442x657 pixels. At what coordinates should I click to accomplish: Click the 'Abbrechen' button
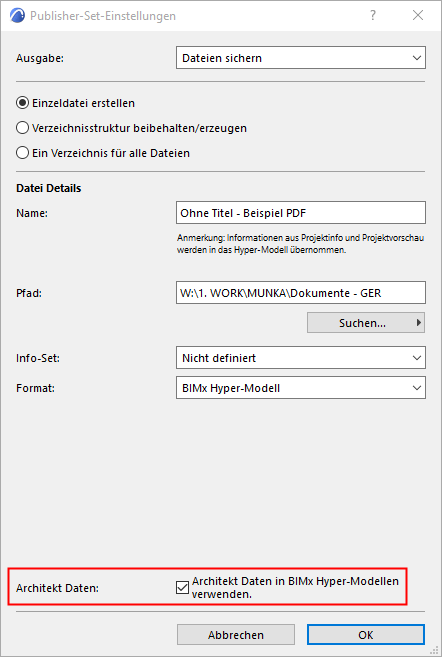click(236, 635)
